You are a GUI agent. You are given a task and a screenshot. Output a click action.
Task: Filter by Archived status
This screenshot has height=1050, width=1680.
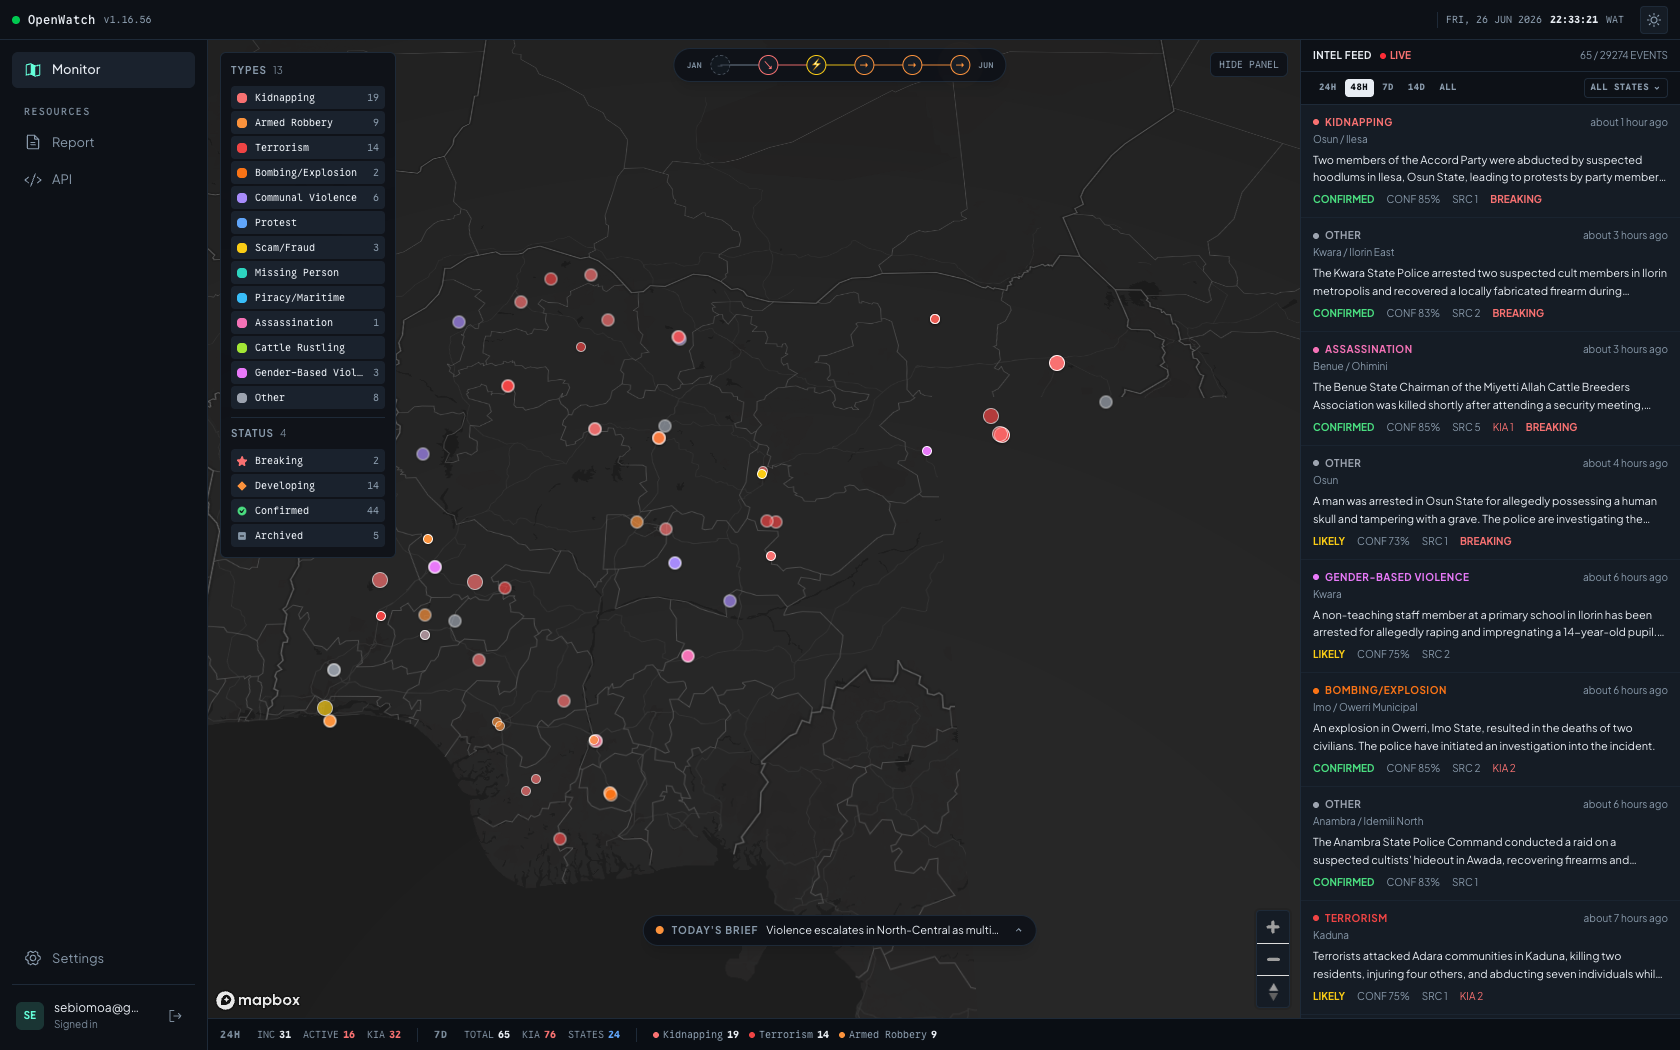[308, 536]
